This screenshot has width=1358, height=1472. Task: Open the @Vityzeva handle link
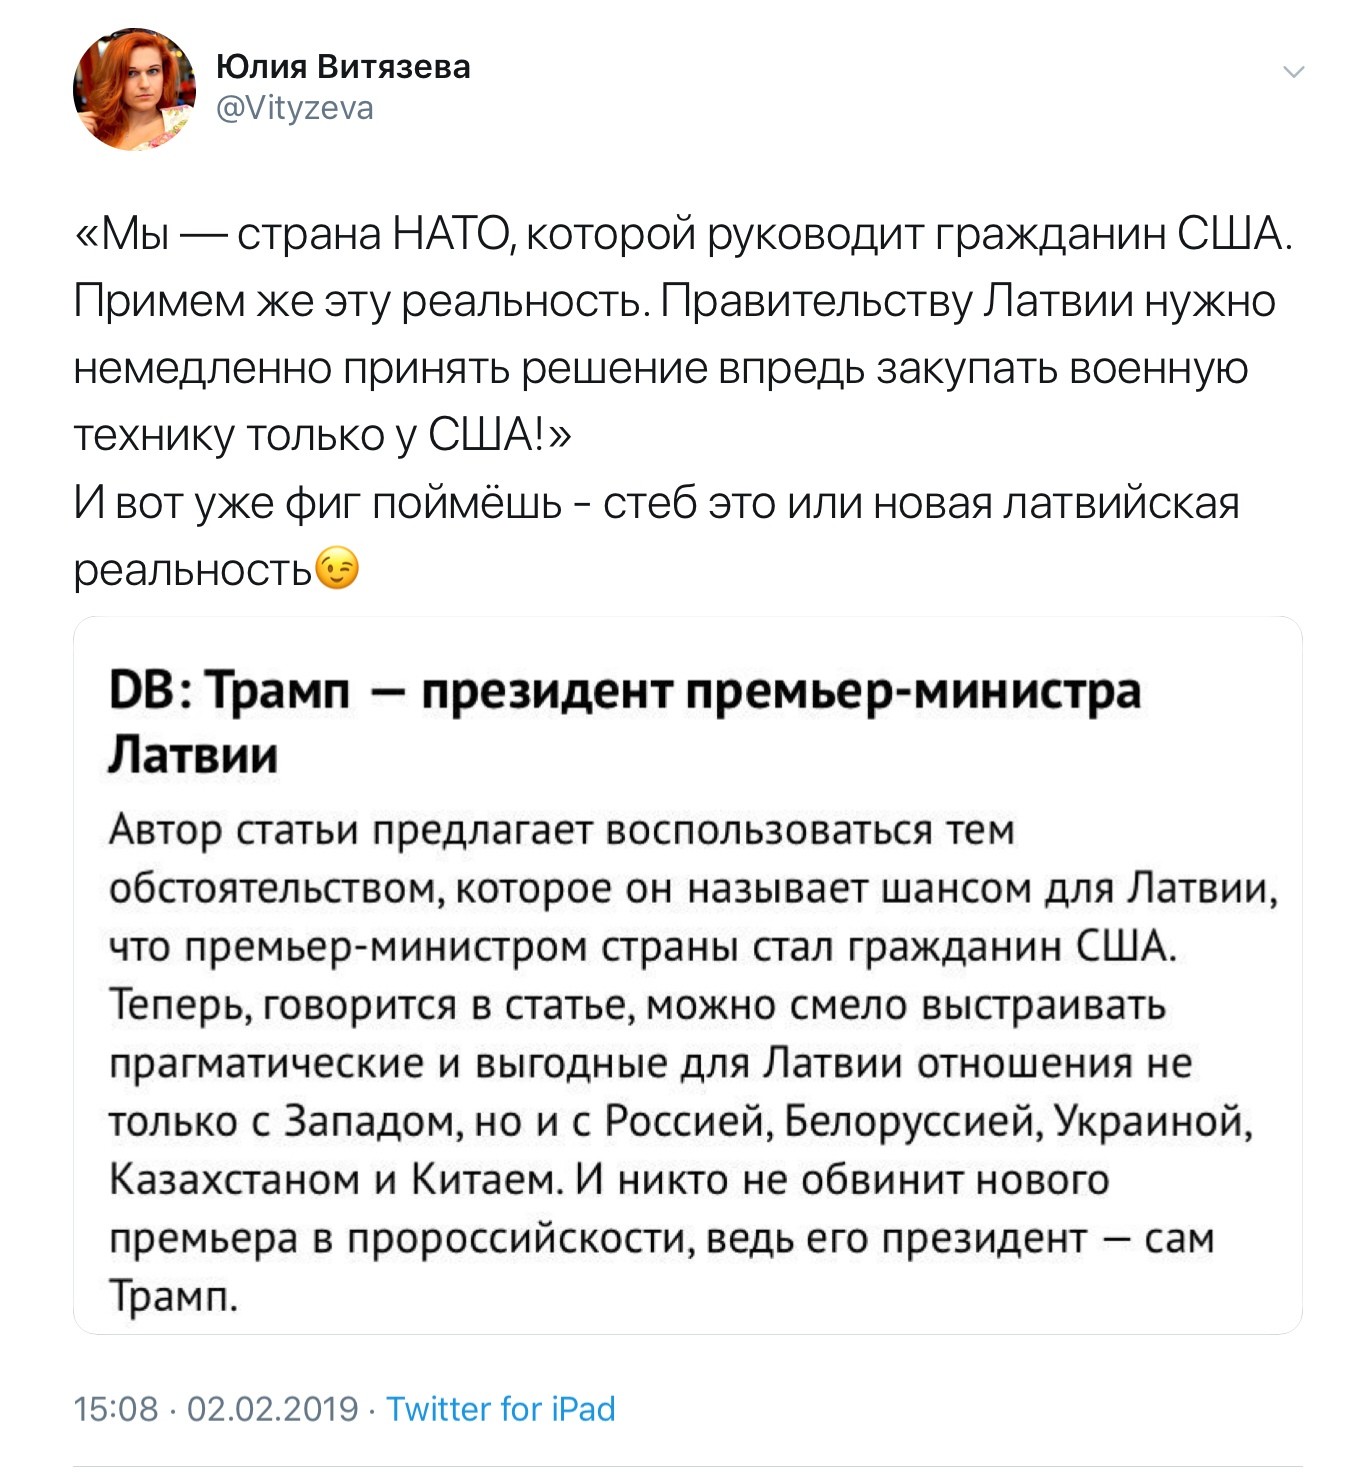tap(295, 108)
